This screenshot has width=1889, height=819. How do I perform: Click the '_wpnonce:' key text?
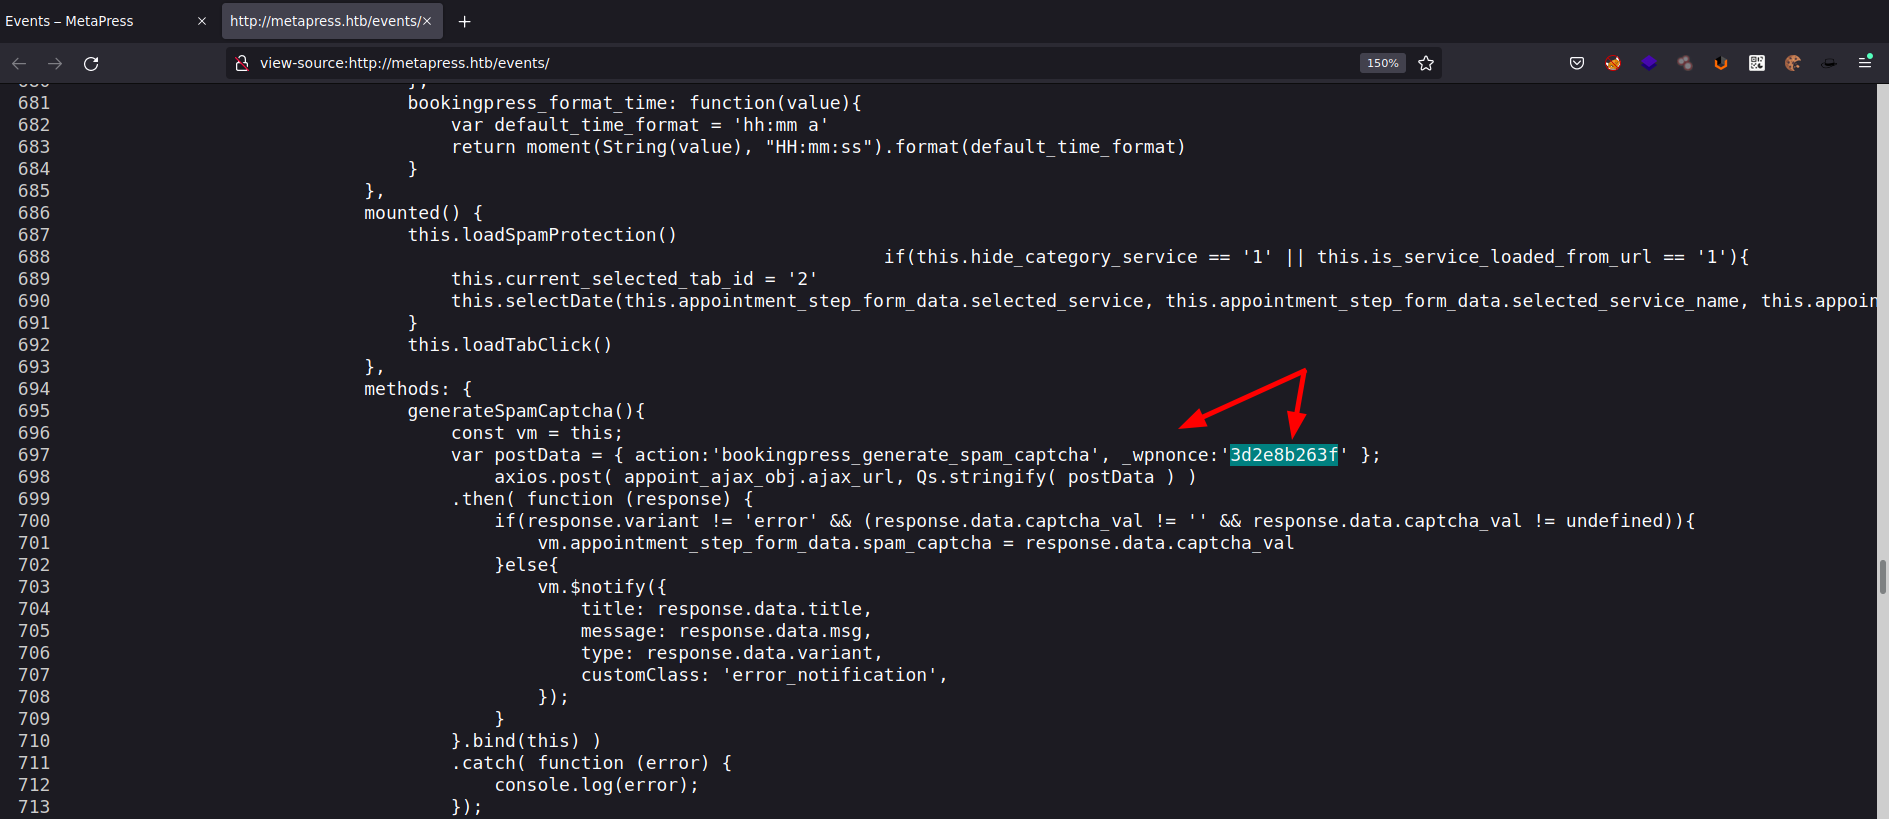(x=1170, y=455)
